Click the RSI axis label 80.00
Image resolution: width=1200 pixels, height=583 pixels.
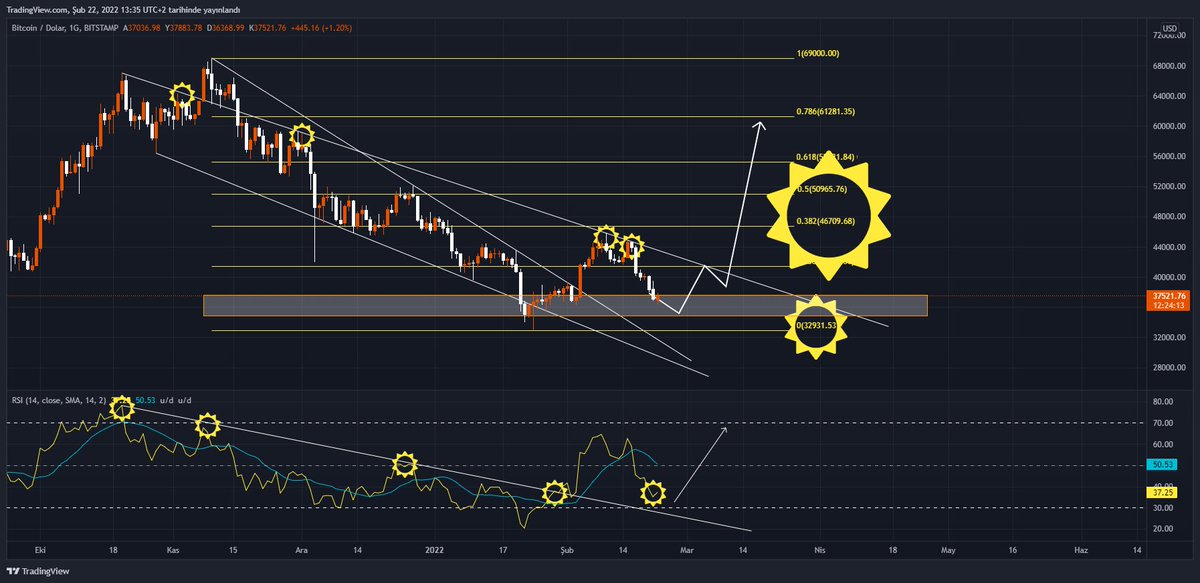(1164, 402)
